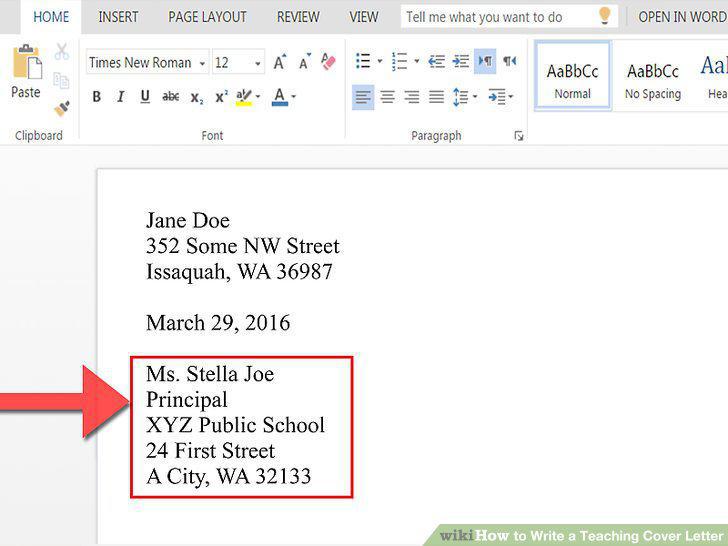Open the font size 12 dropdown
This screenshot has height=546, width=728.
[x=239, y=62]
